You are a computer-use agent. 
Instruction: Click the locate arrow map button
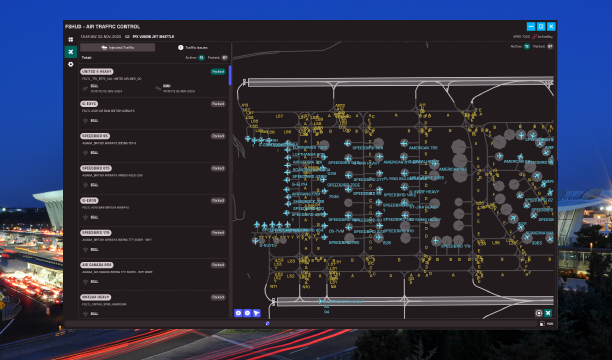[x=256, y=313]
